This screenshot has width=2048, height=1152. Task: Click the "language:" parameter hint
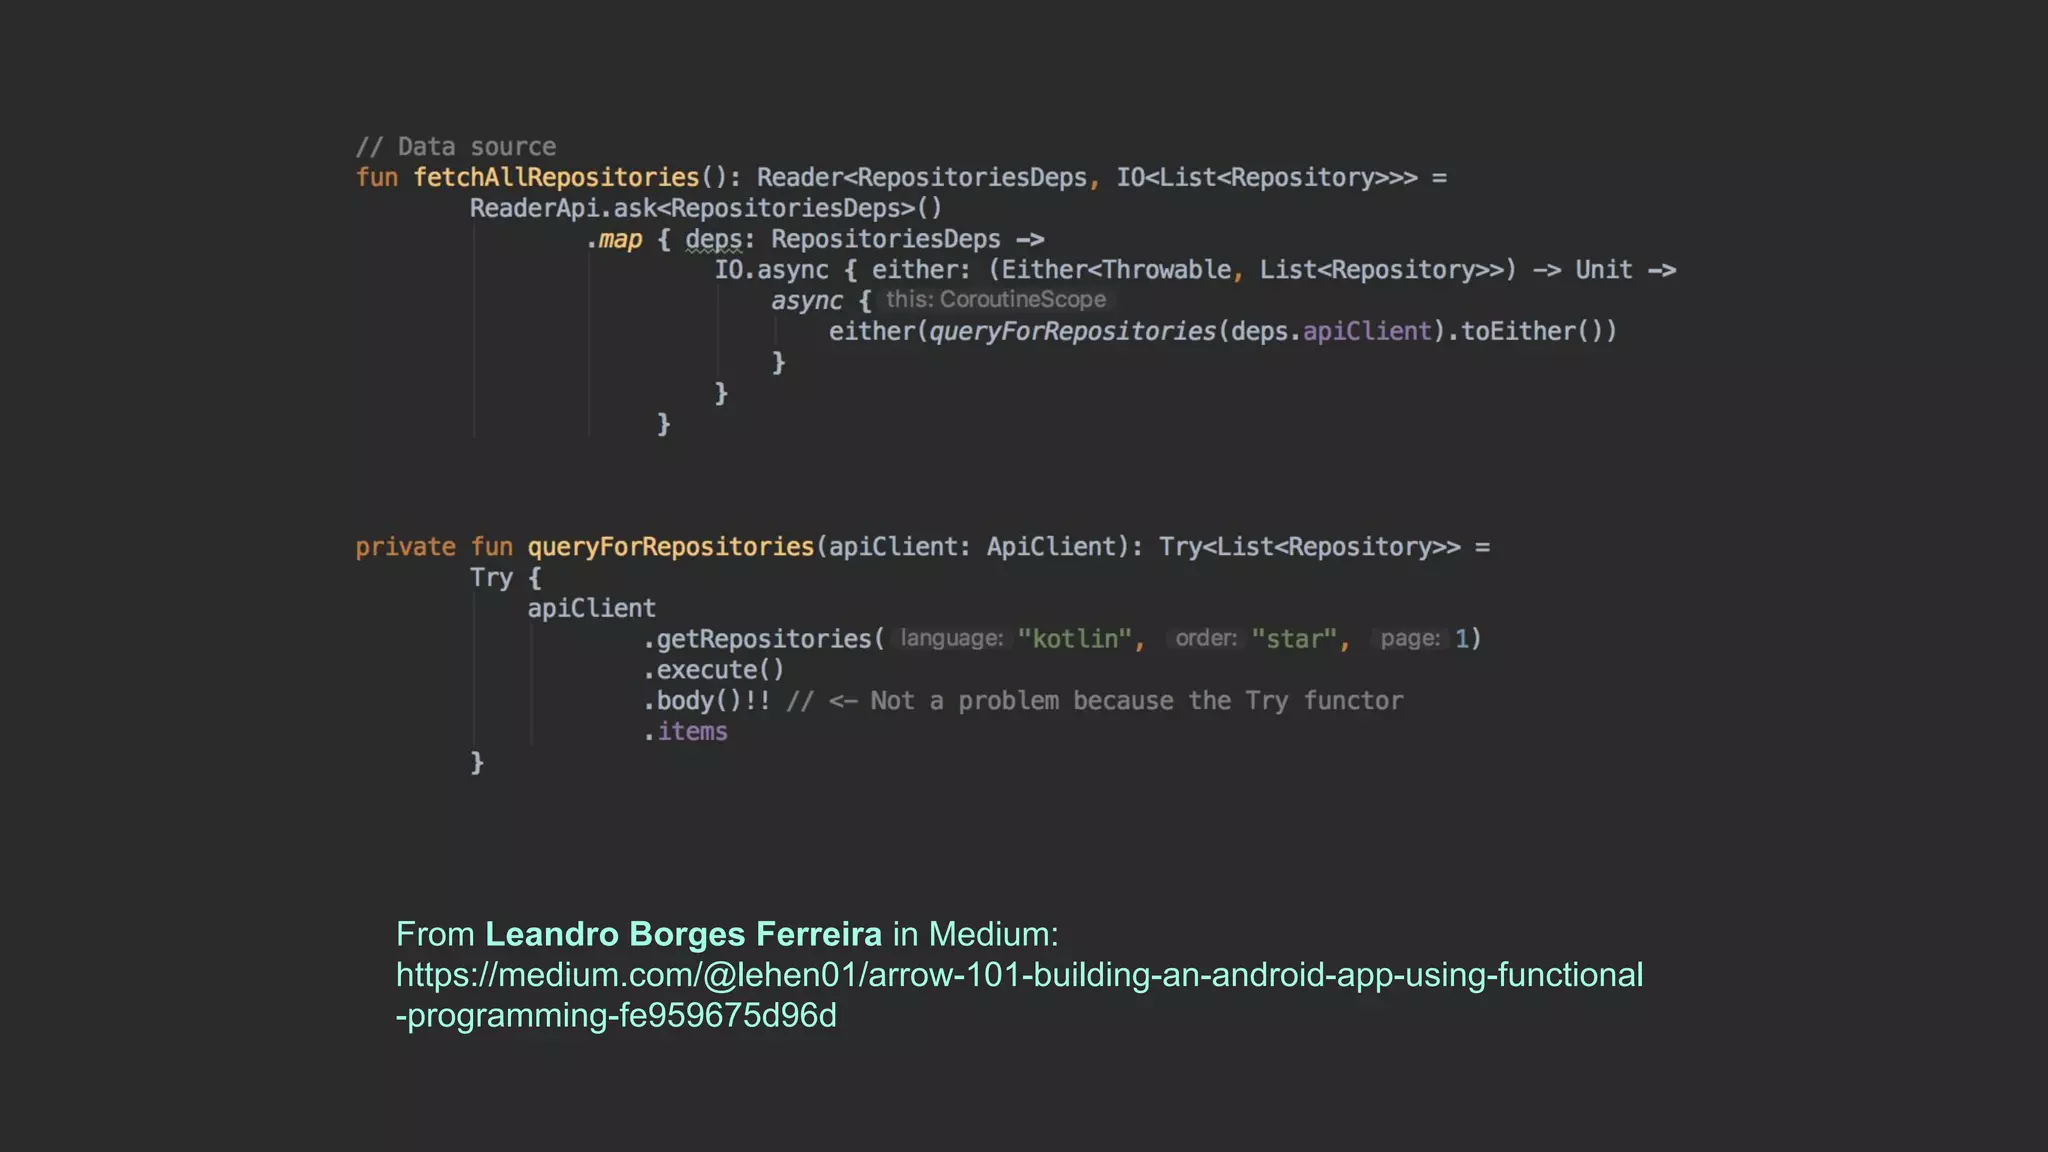coord(951,639)
